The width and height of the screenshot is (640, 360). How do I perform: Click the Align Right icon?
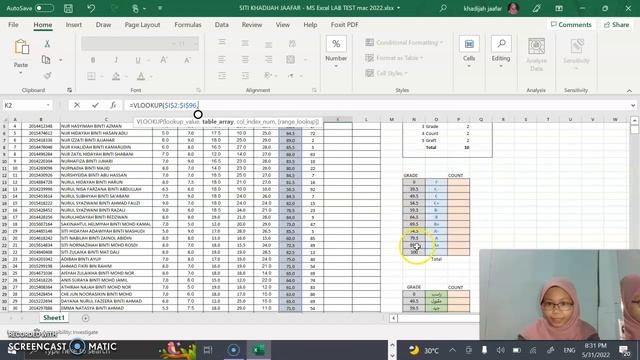click(x=268, y=60)
